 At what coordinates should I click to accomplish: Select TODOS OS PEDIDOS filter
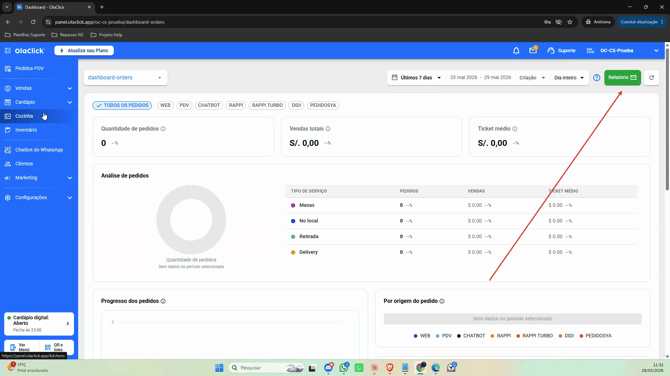pos(122,105)
